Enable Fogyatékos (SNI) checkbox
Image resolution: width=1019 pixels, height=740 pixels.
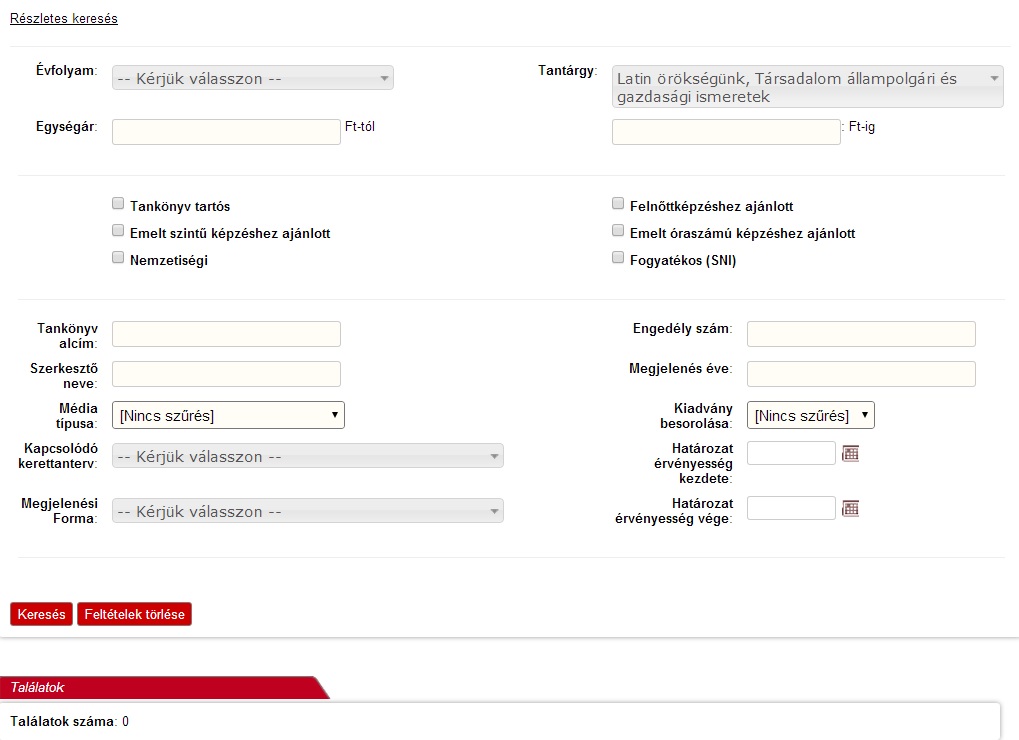[618, 259]
